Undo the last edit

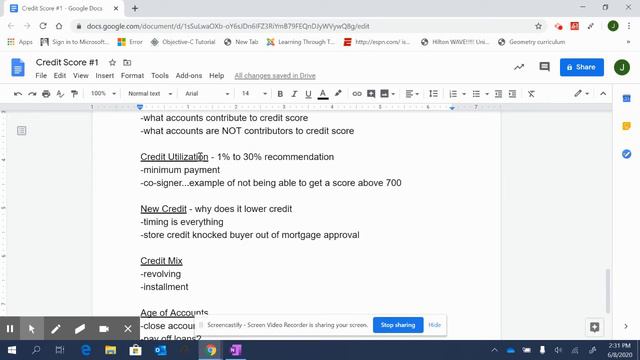point(18,94)
